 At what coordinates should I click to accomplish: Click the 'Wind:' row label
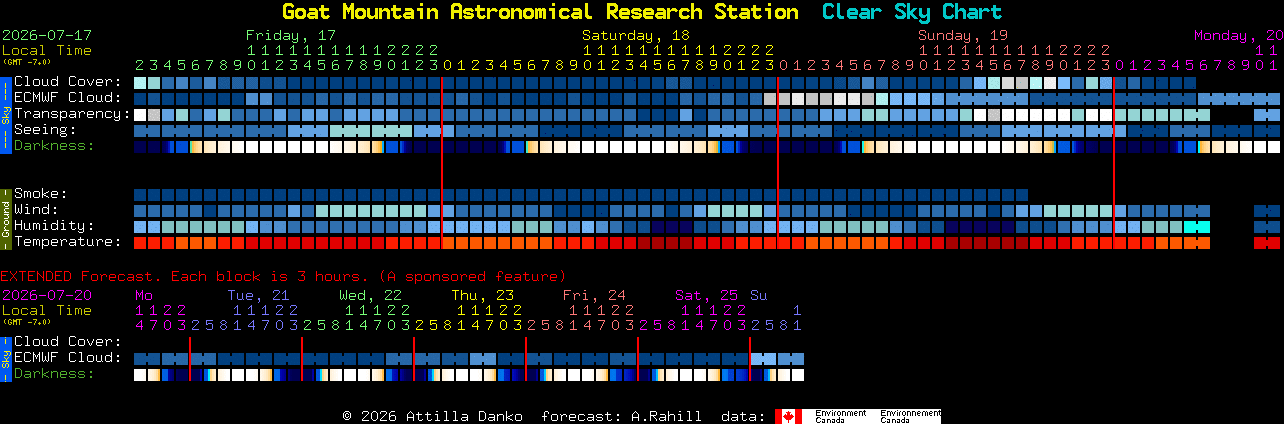tap(36, 210)
